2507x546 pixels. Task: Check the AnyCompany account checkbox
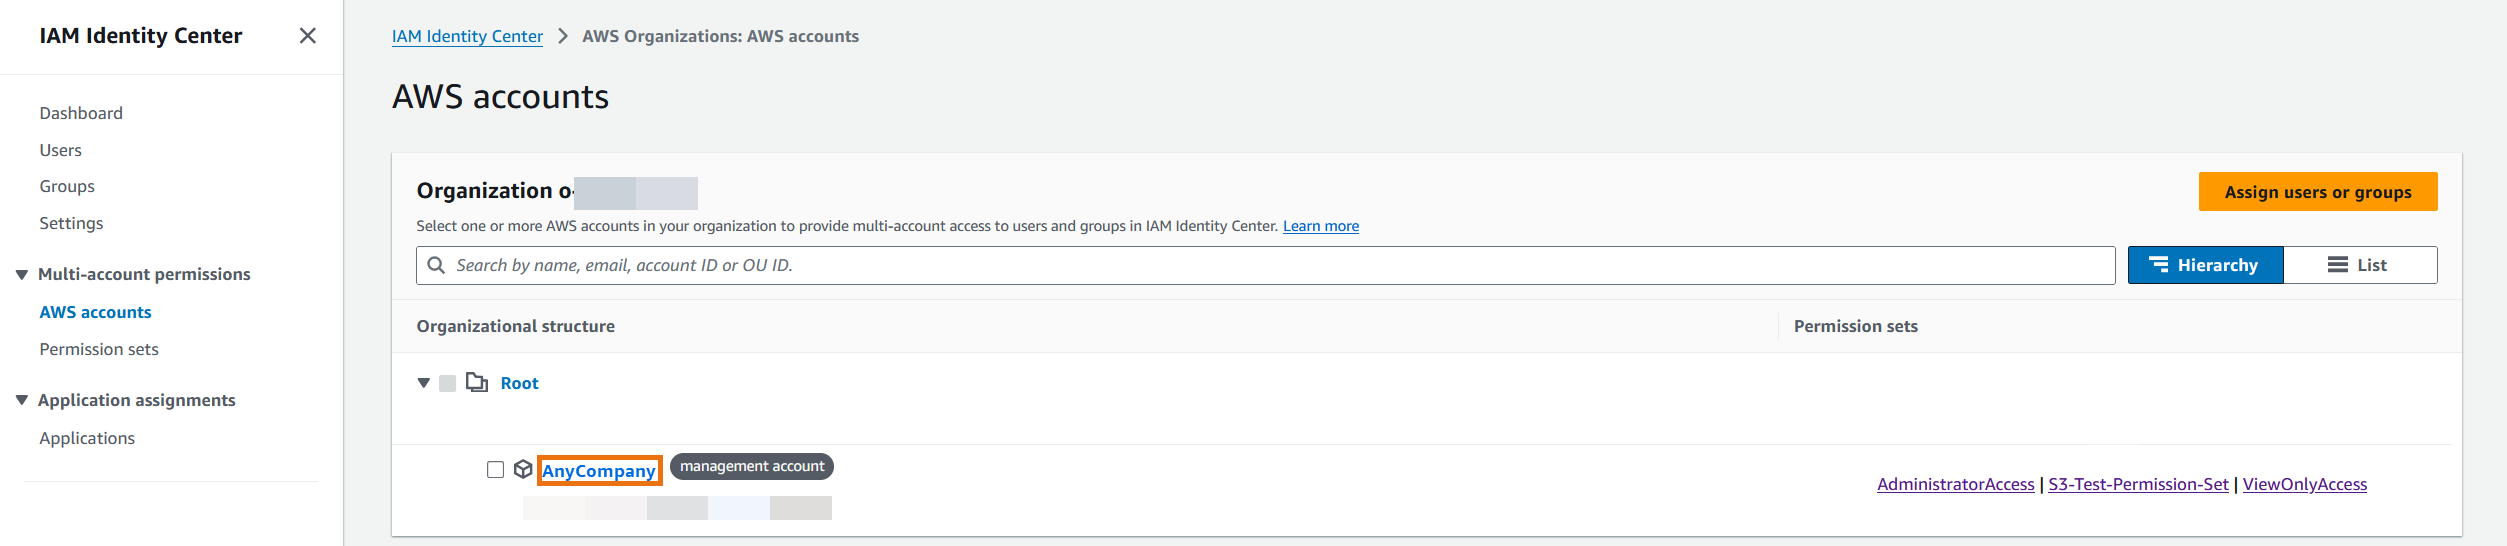coord(495,470)
